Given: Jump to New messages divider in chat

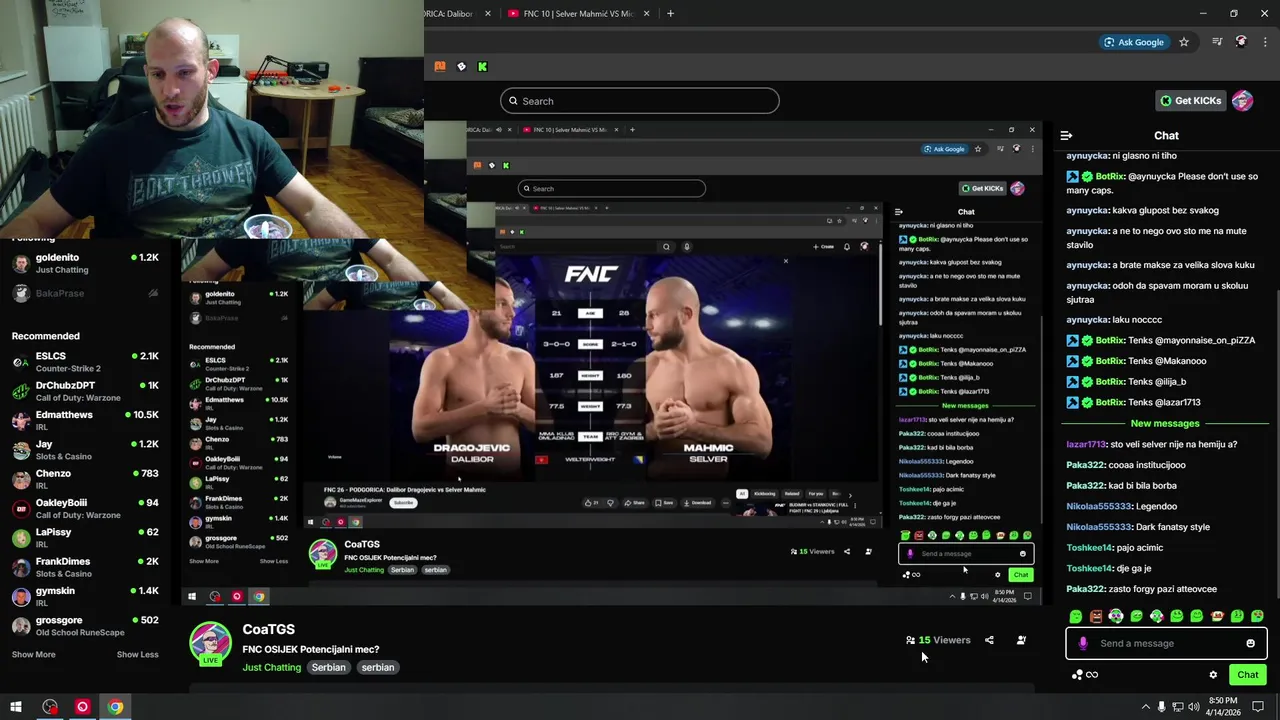Looking at the screenshot, I should click(1164, 423).
